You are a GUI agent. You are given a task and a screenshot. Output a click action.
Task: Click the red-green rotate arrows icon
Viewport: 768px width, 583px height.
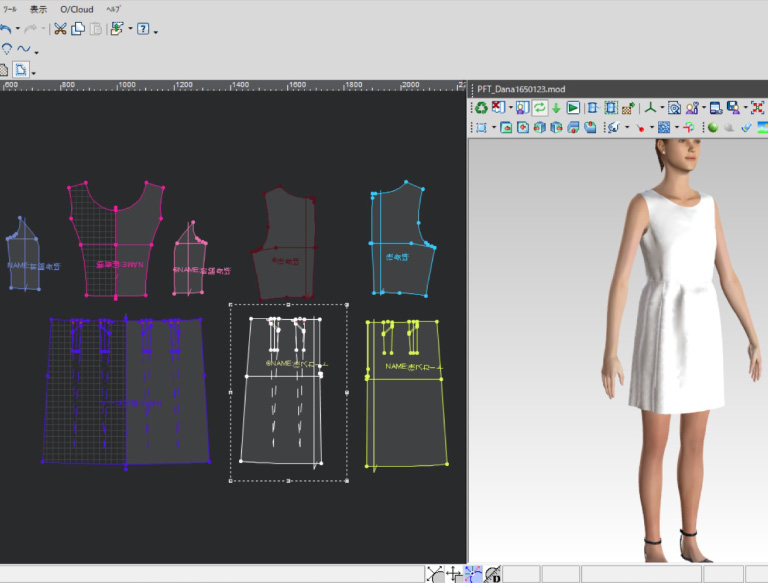[689, 127]
